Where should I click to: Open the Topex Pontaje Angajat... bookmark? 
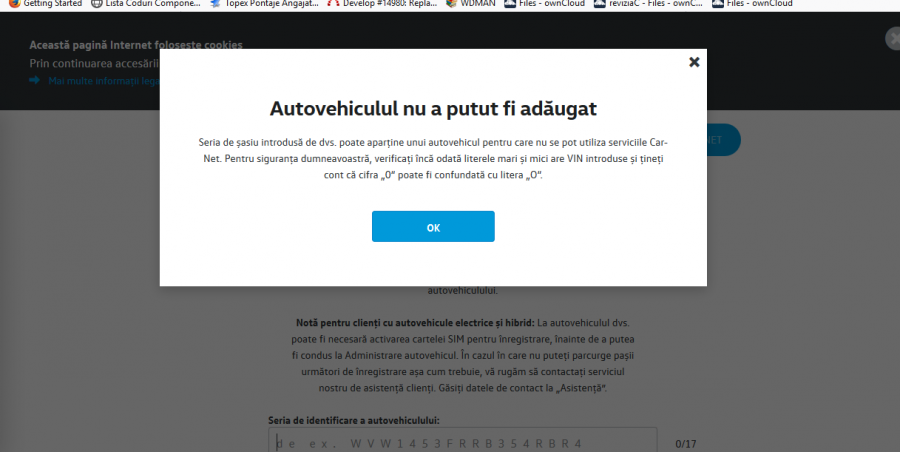(x=264, y=3)
